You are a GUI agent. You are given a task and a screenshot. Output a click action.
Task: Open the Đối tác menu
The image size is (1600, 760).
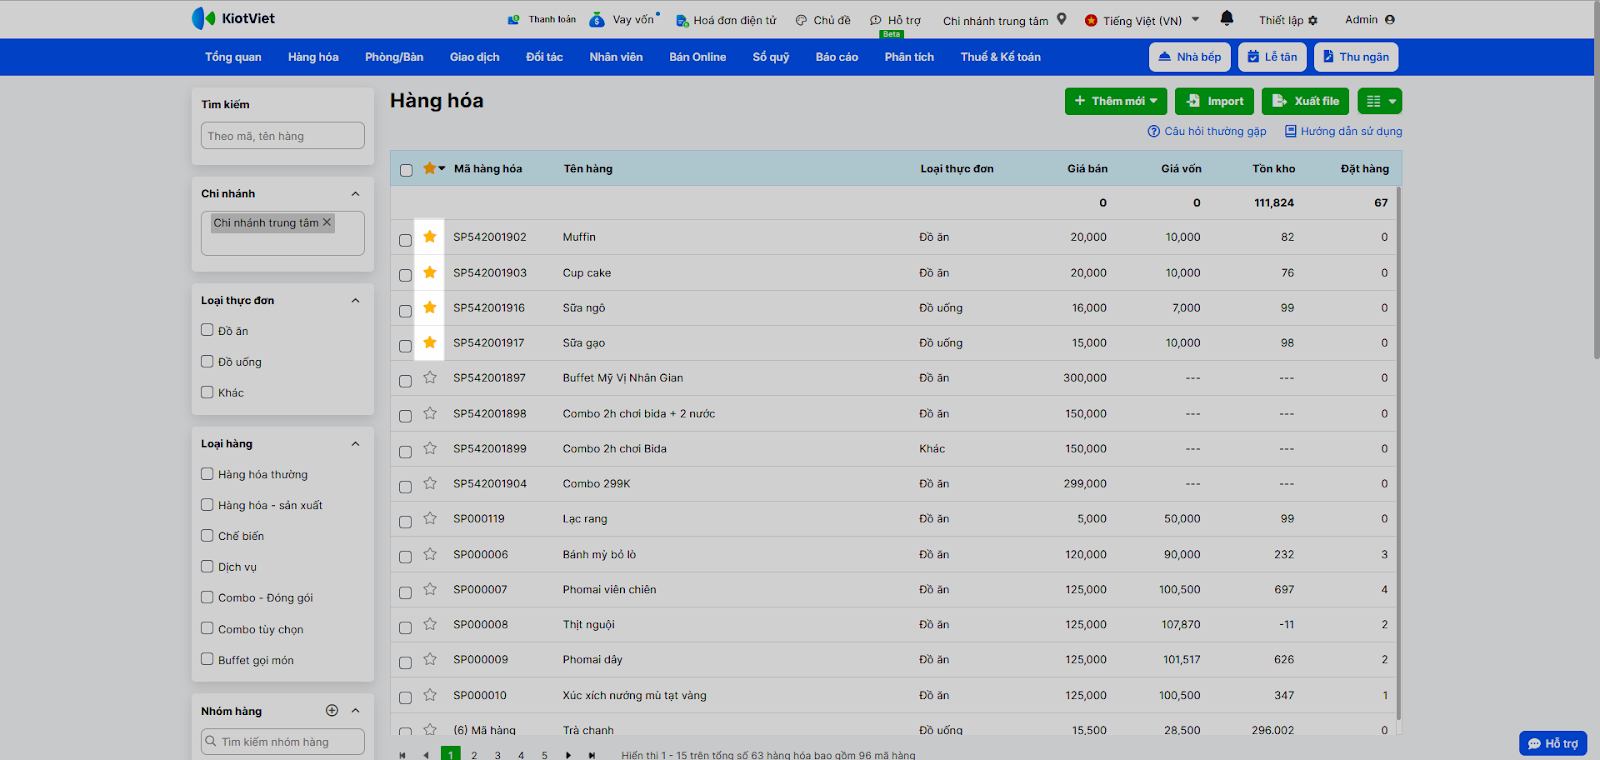point(545,57)
